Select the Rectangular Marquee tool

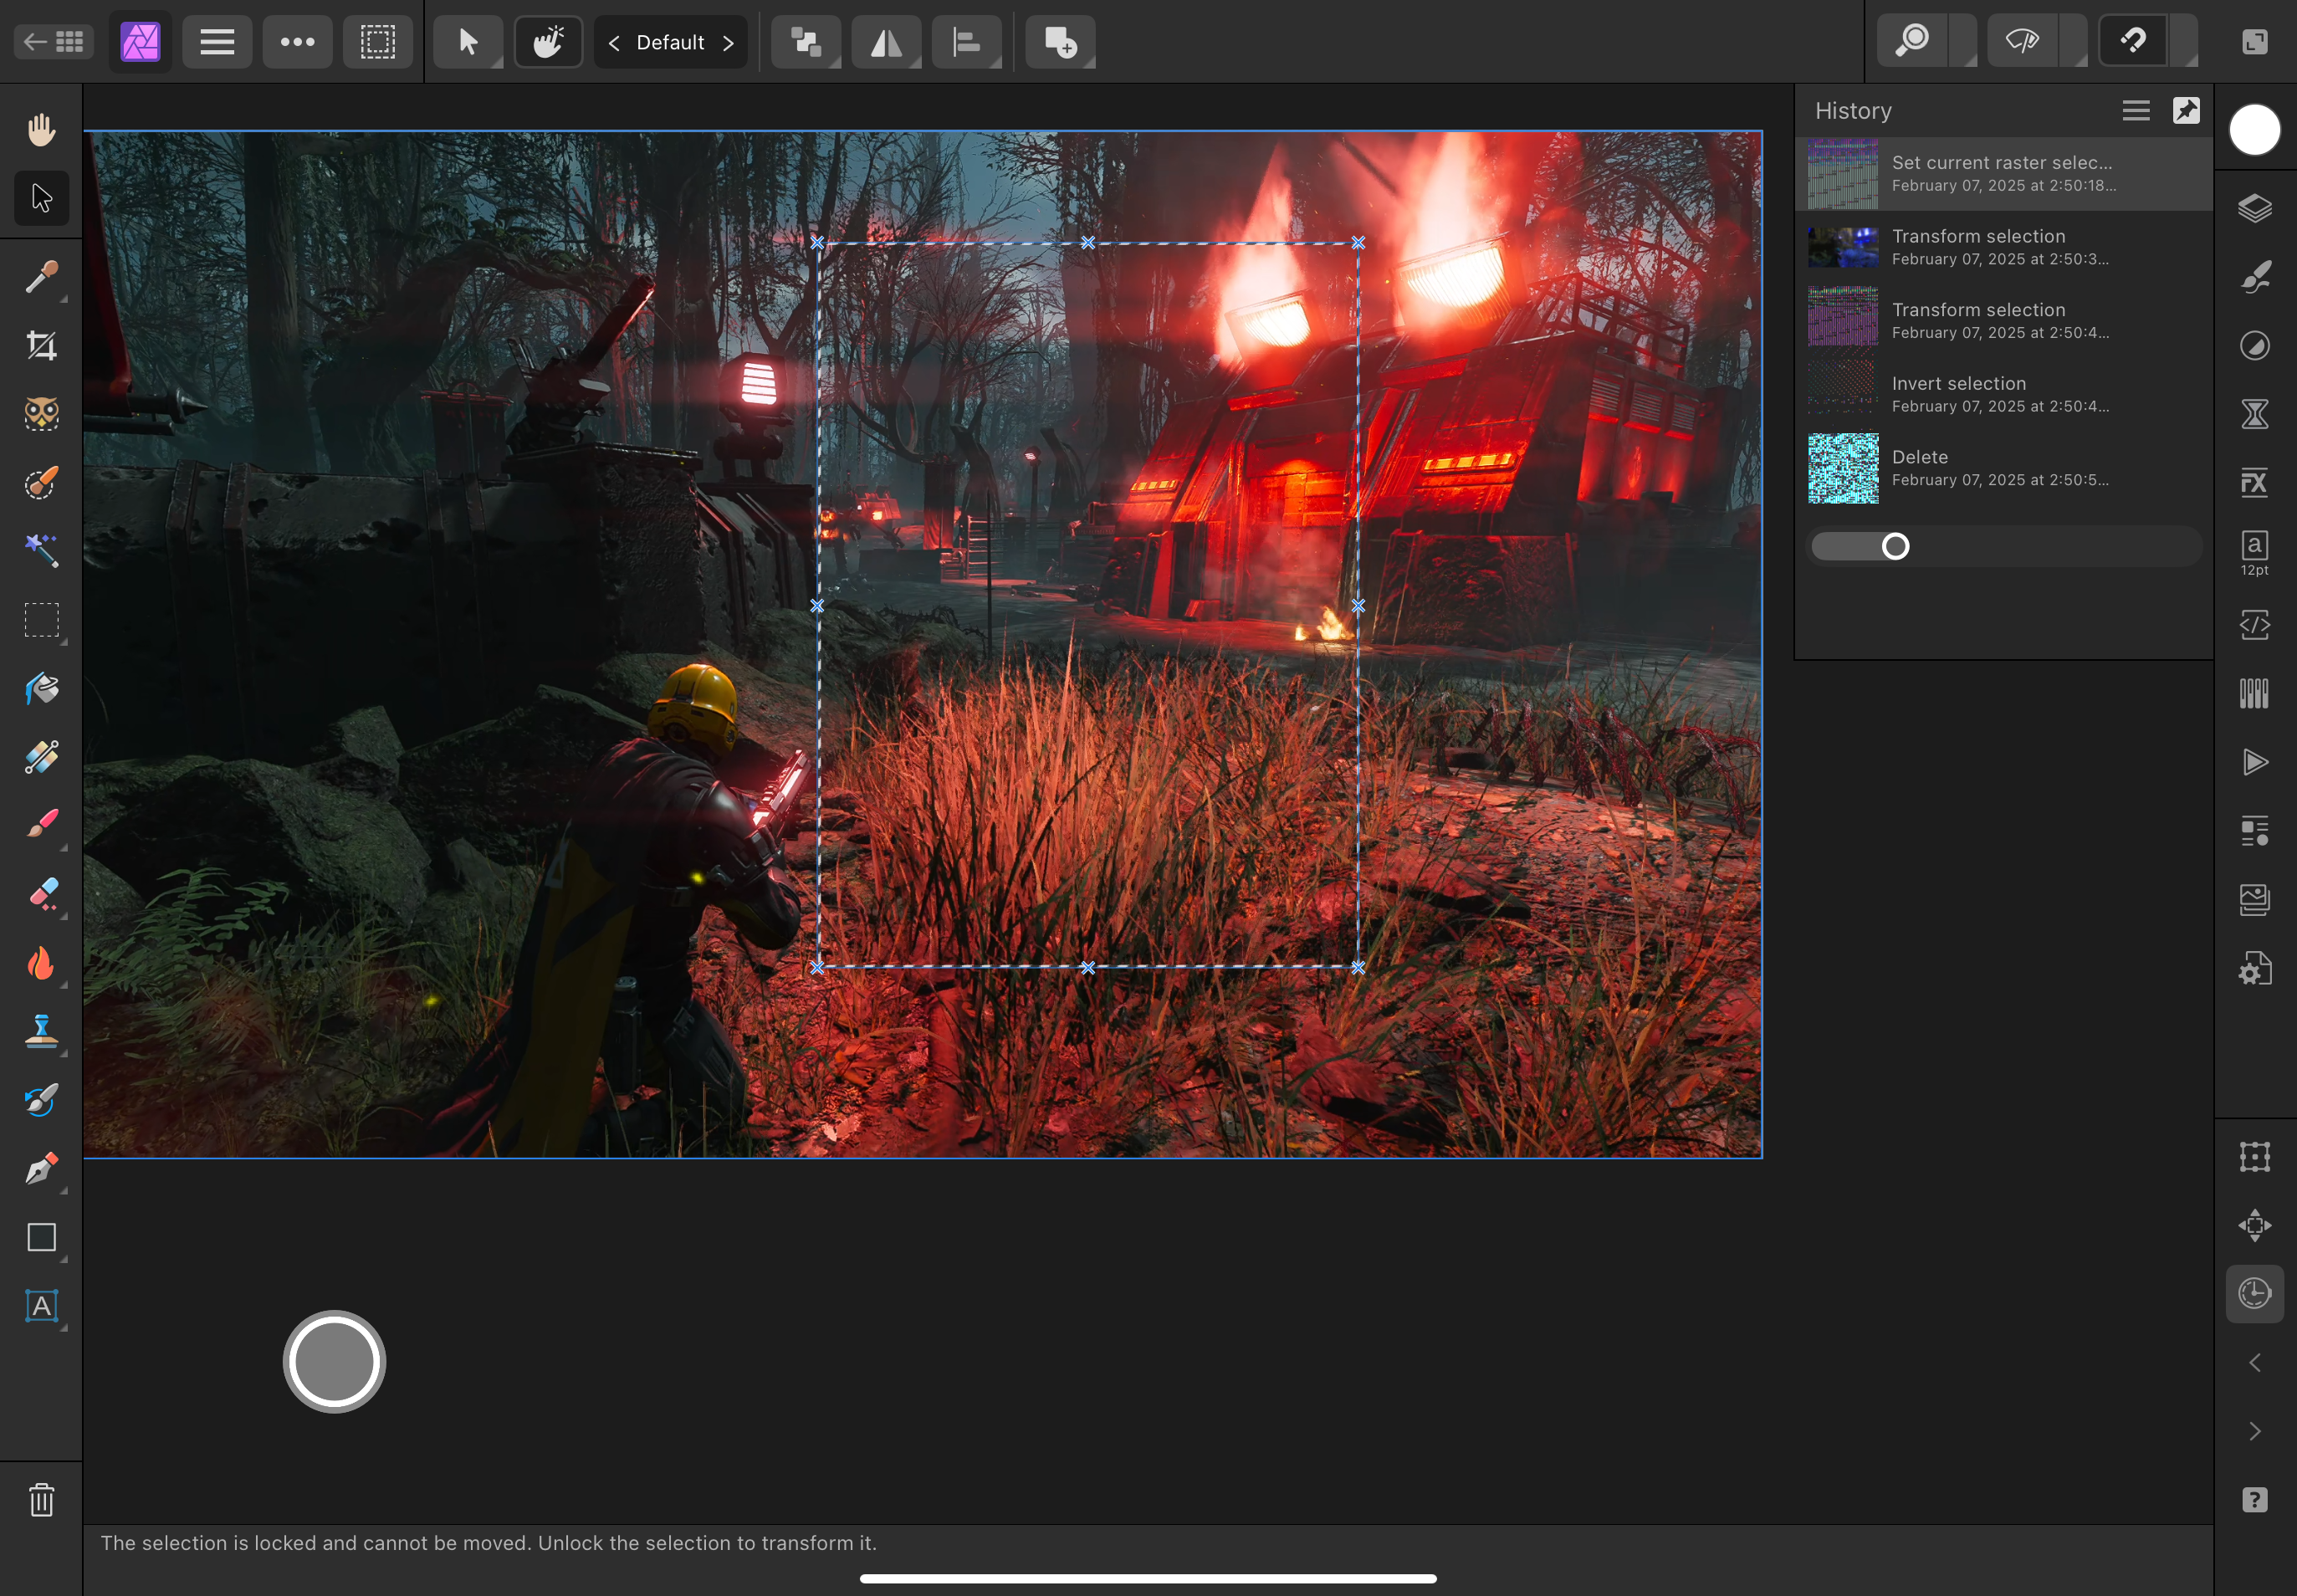(41, 620)
